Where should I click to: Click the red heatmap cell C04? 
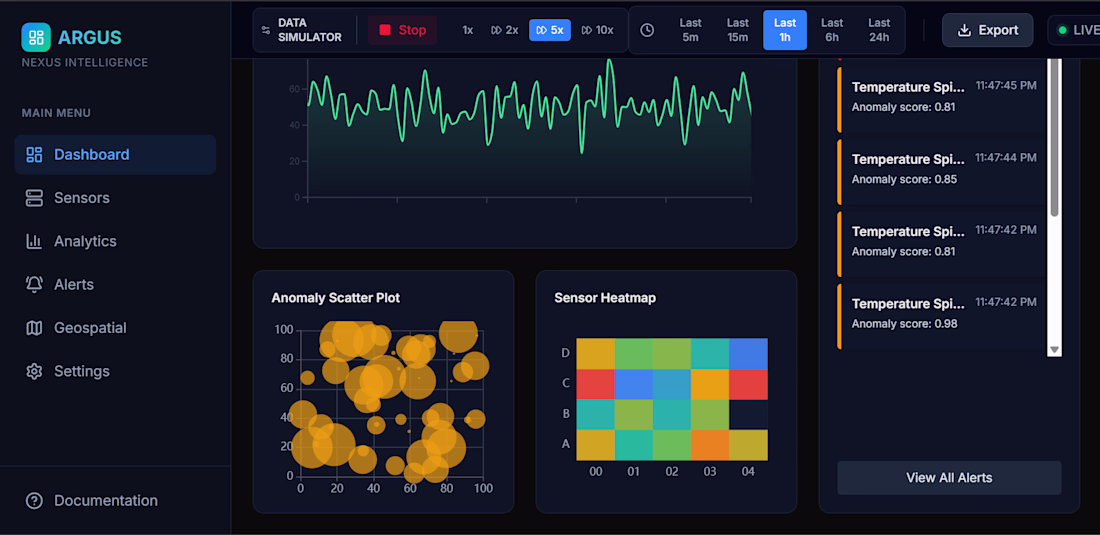point(749,384)
